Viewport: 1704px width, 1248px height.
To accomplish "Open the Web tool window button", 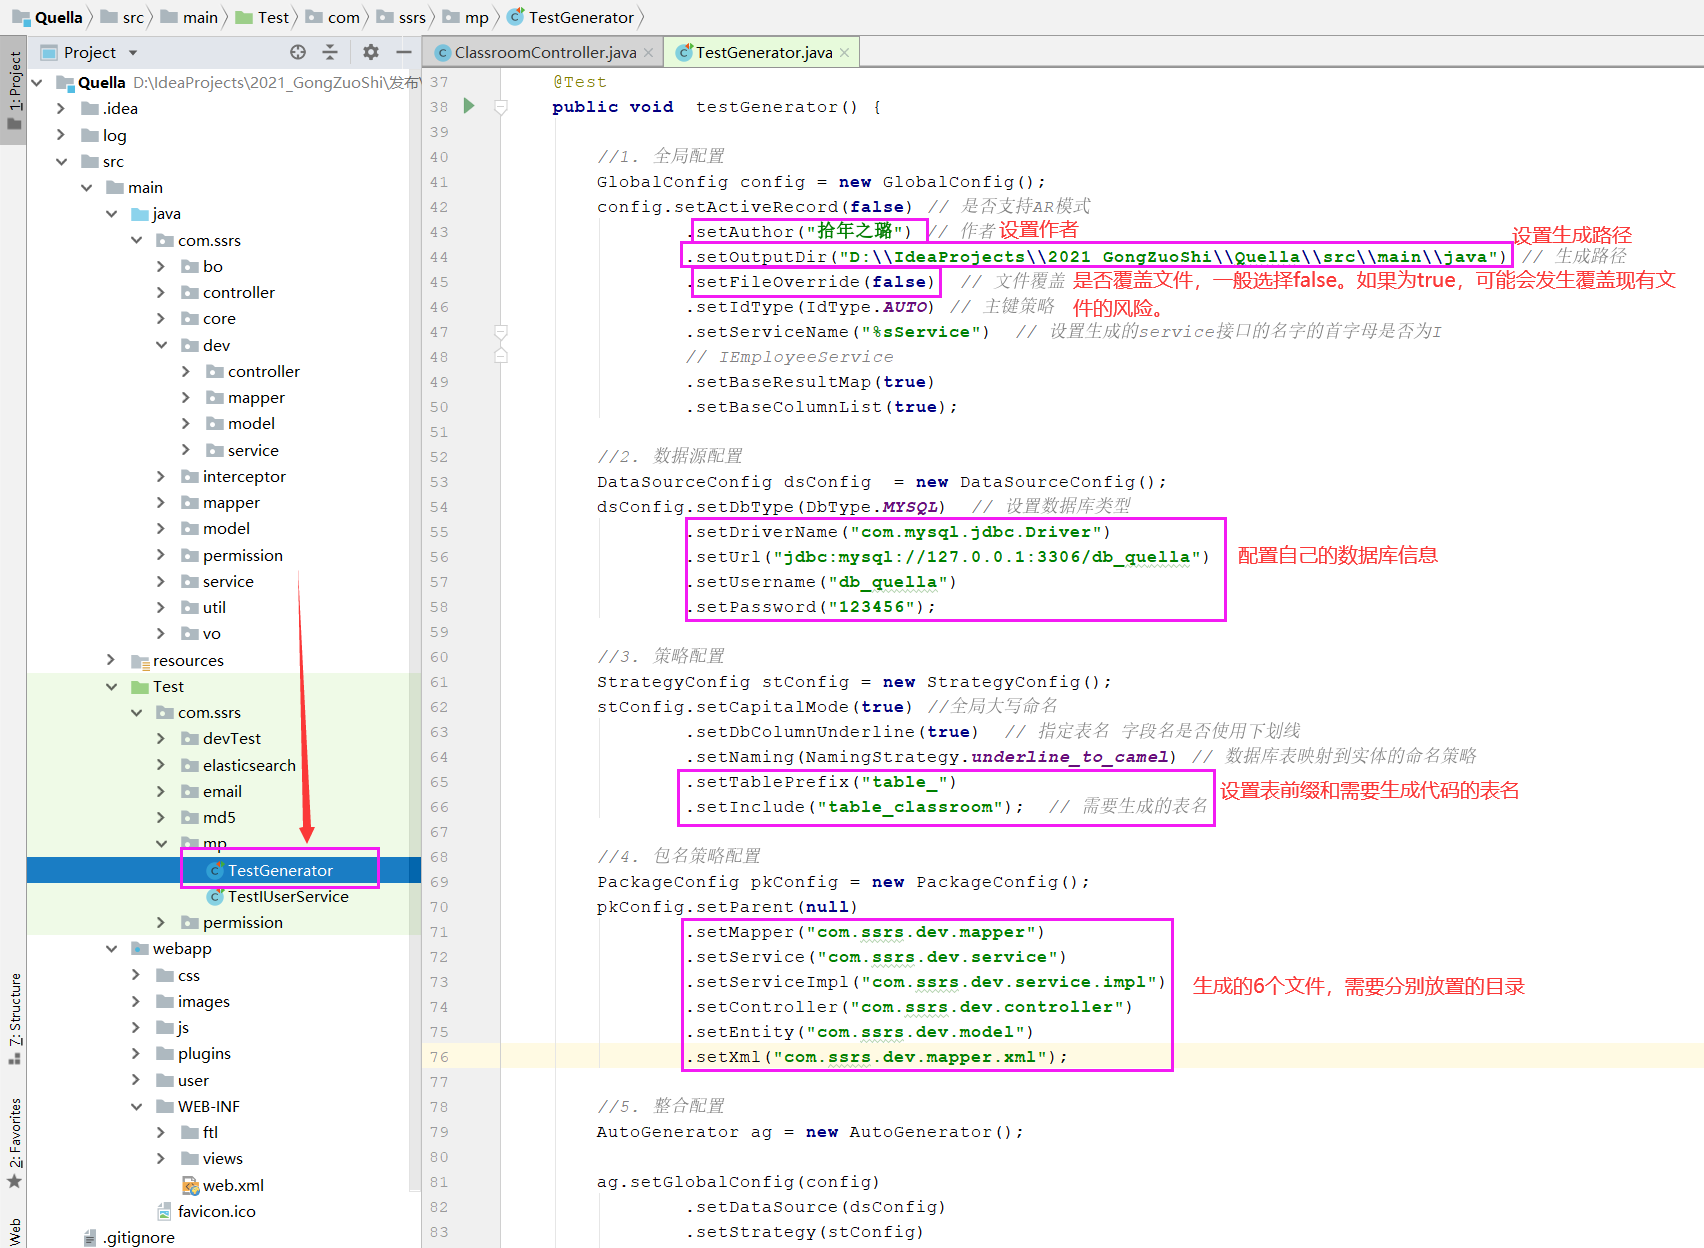I will tap(14, 1228).
